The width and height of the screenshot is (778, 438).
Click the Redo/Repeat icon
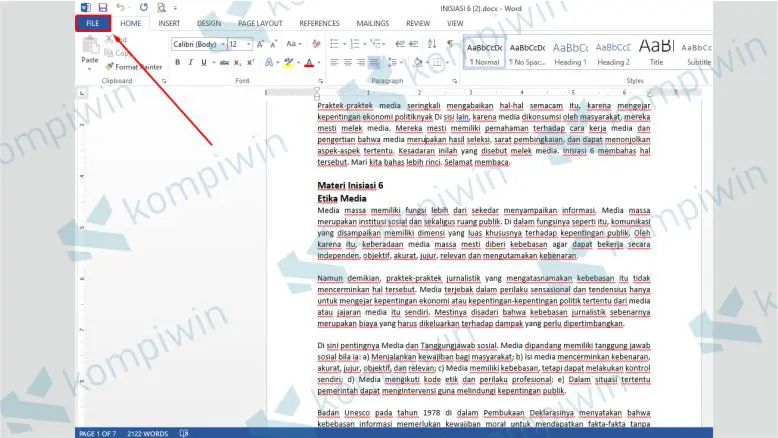point(143,7)
